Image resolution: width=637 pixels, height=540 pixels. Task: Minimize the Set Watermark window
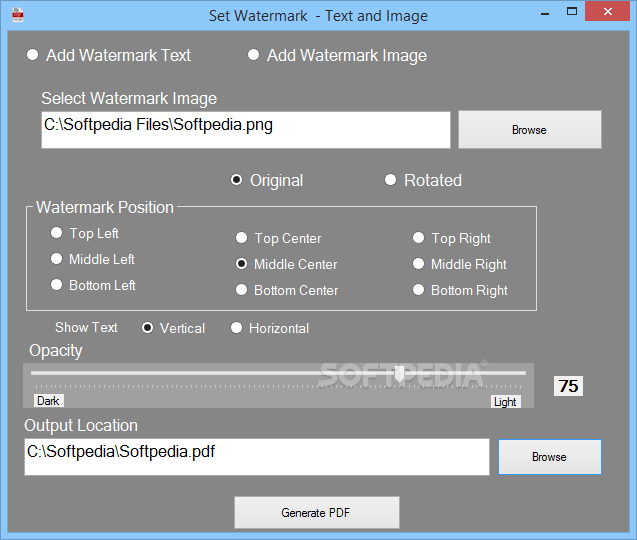[x=545, y=14]
